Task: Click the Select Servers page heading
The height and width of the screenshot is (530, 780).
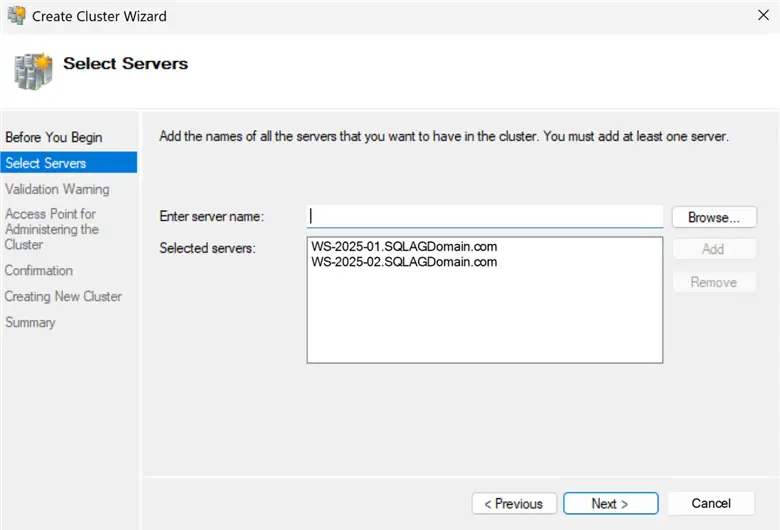Action: [125, 64]
